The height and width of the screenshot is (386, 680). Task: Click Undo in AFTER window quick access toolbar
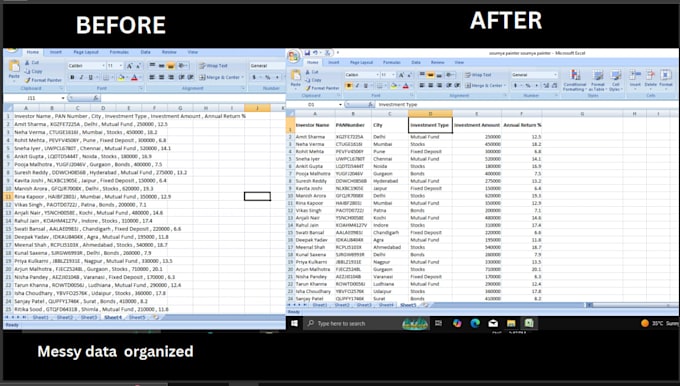[315, 53]
